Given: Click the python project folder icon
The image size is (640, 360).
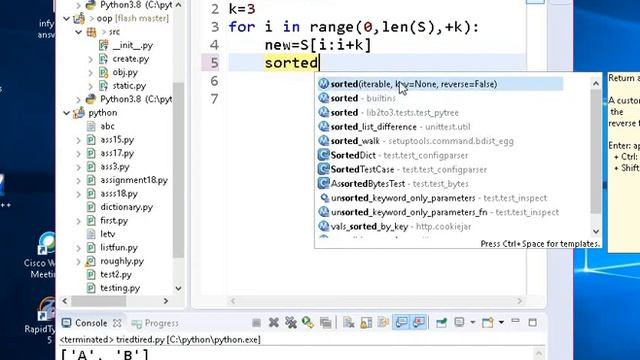Looking at the screenshot, I should coord(79,113).
